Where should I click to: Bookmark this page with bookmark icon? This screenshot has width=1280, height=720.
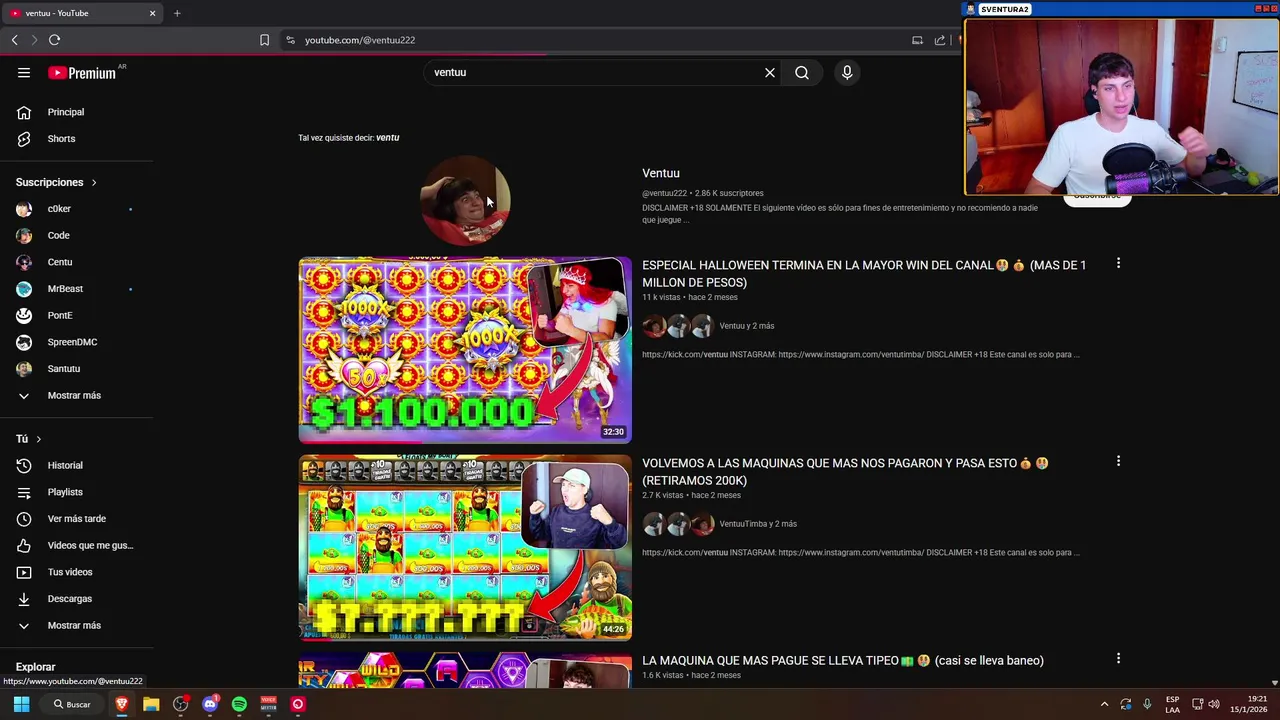point(264,40)
